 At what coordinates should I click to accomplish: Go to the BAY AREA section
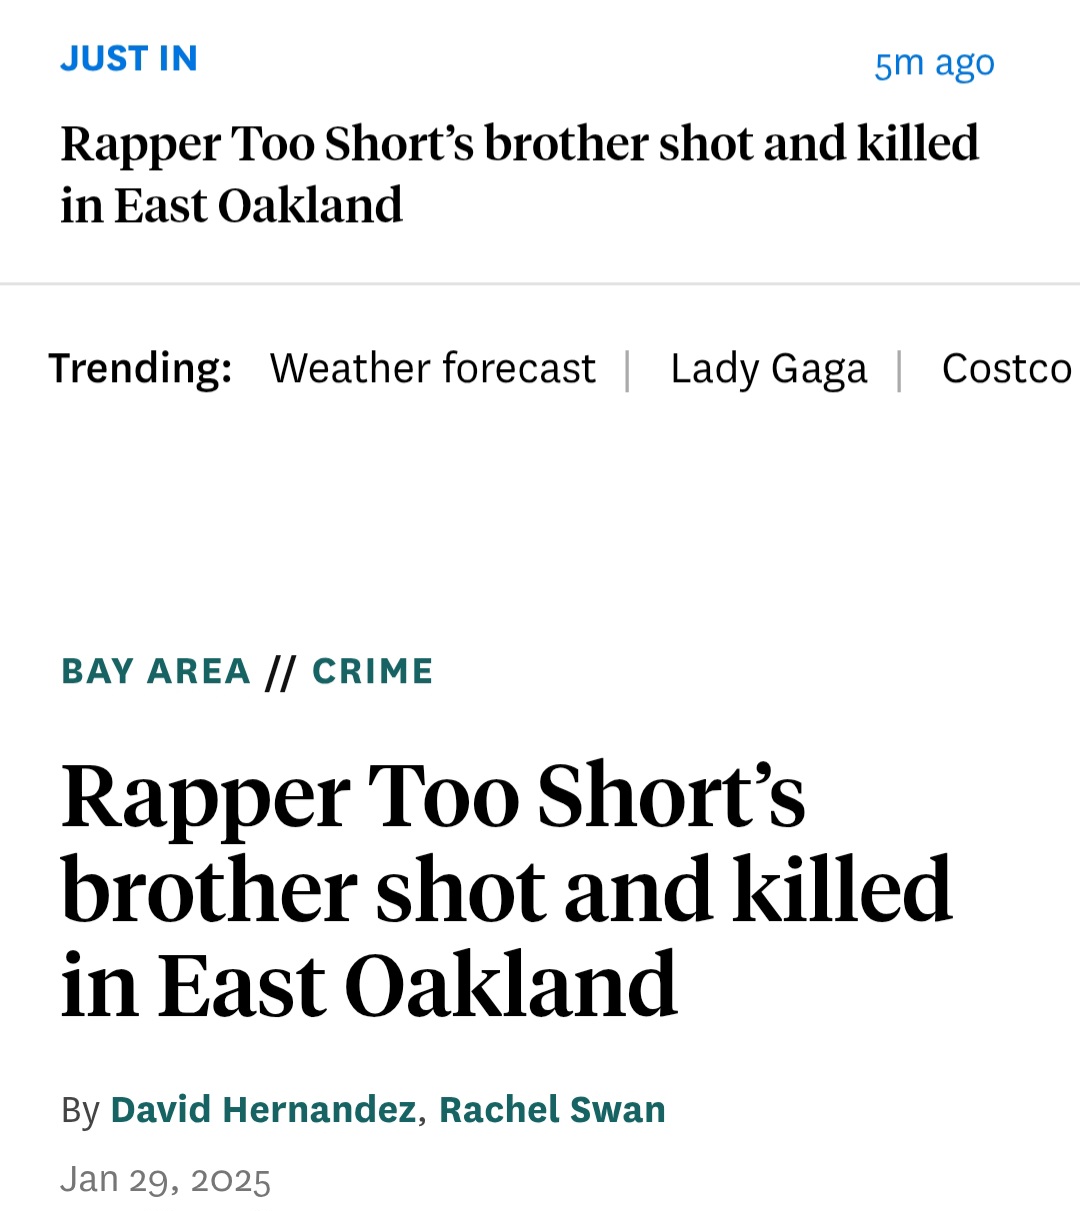156,671
